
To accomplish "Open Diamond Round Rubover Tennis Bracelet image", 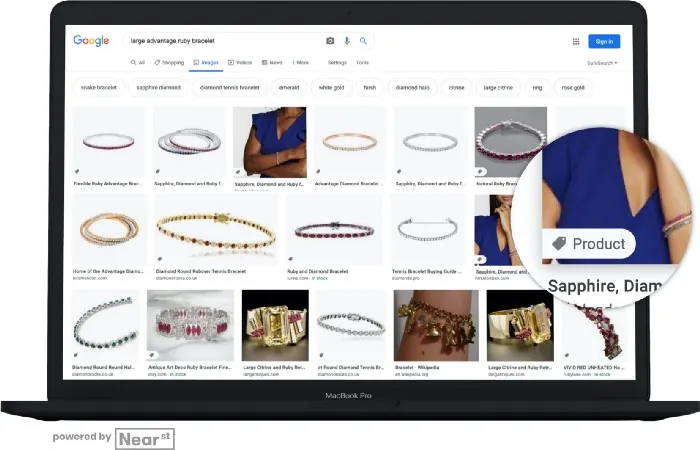I will [216, 229].
